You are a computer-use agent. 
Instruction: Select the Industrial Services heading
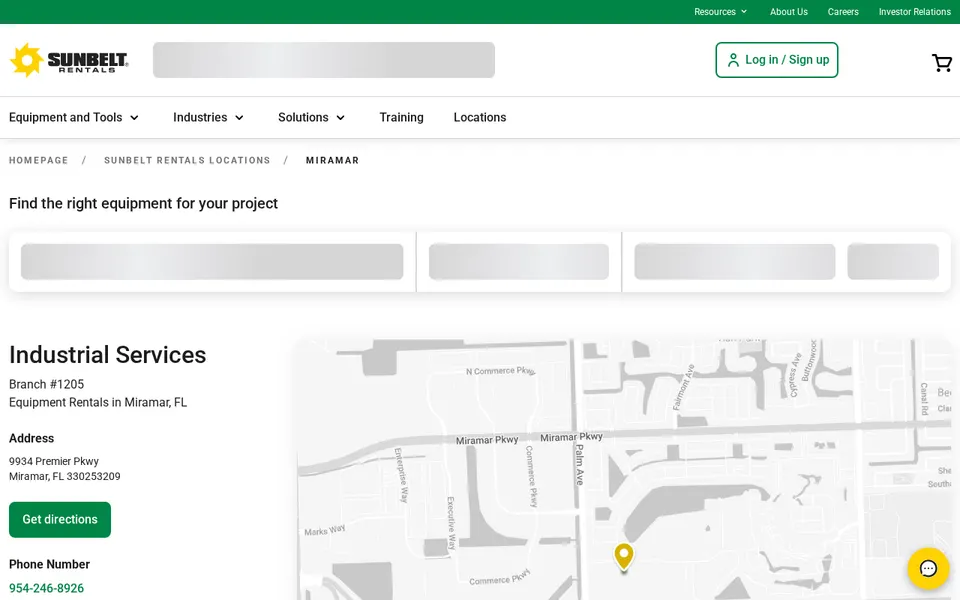point(108,355)
